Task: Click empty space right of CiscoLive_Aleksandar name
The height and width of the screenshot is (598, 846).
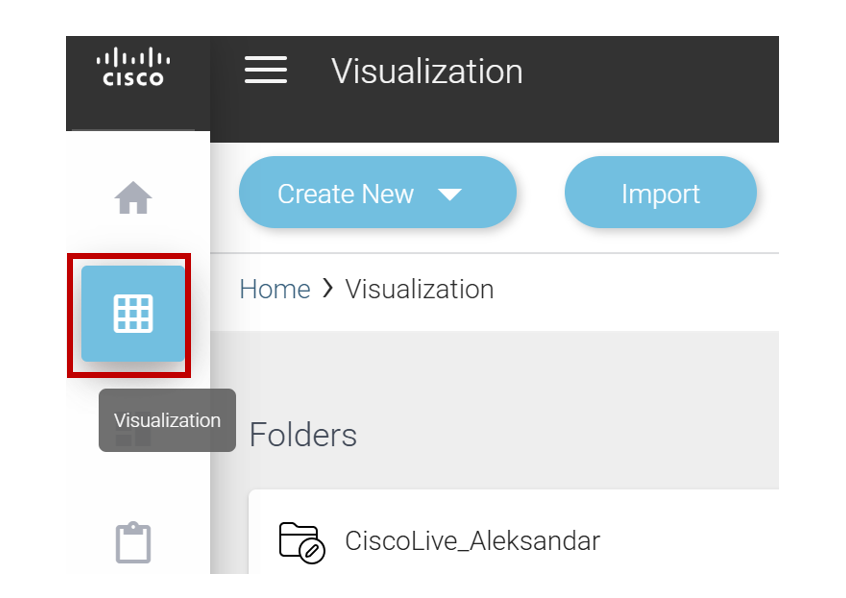Action: 690,541
